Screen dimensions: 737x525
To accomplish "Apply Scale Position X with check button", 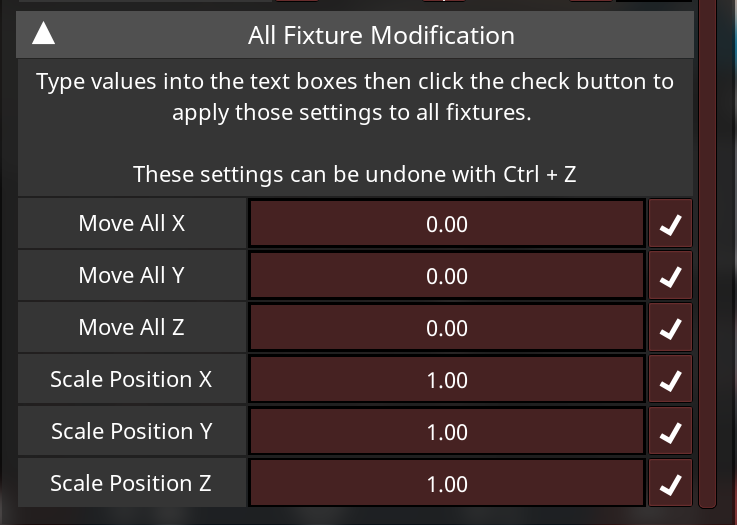I will pos(671,380).
